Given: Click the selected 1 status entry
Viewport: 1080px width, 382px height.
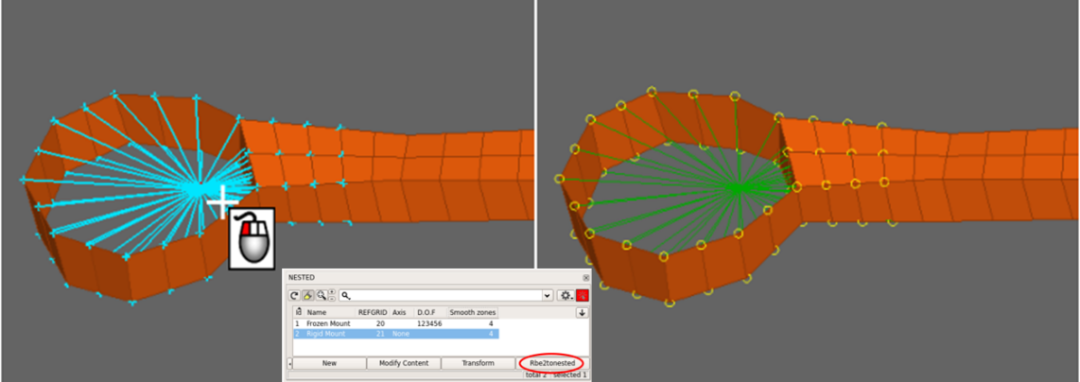Looking at the screenshot, I should 570,374.
